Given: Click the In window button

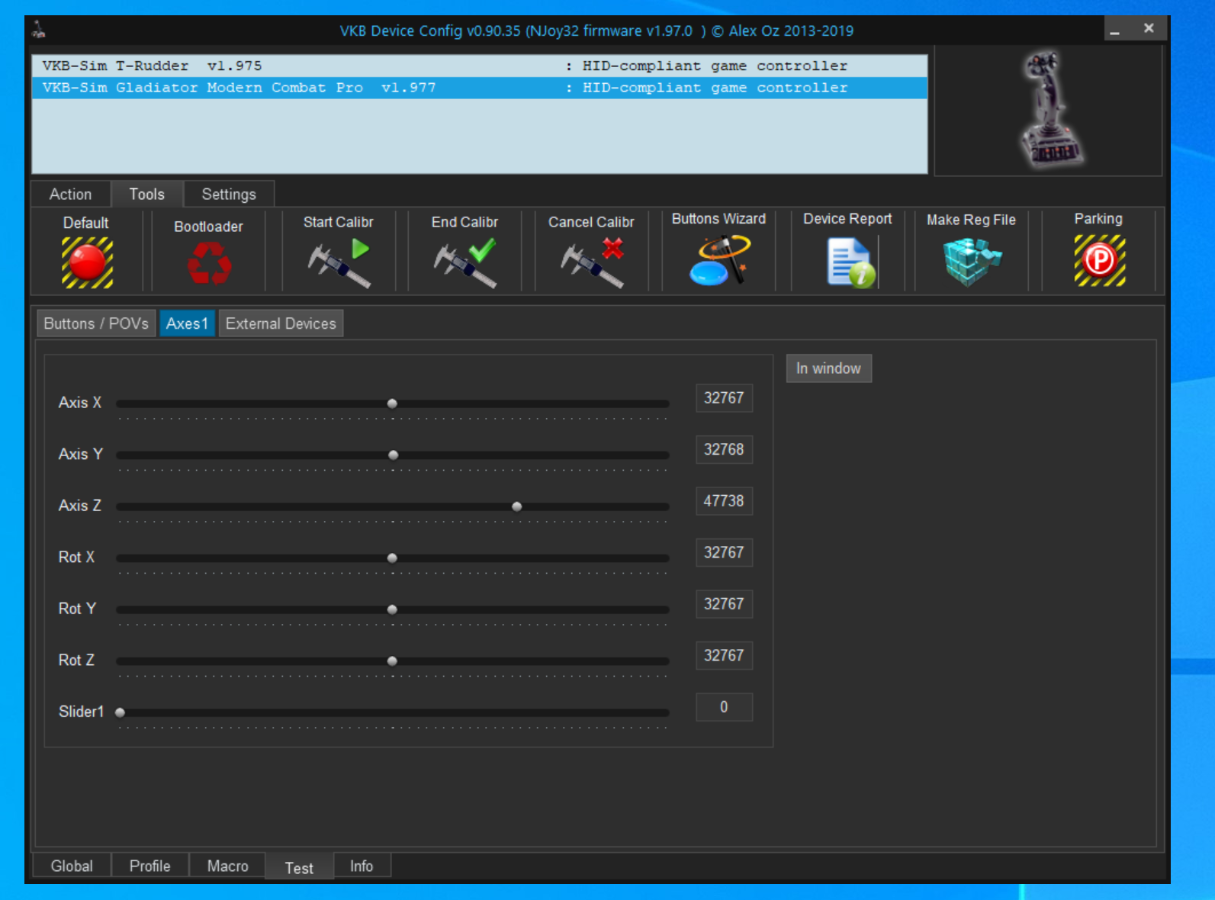Looking at the screenshot, I should [x=829, y=368].
